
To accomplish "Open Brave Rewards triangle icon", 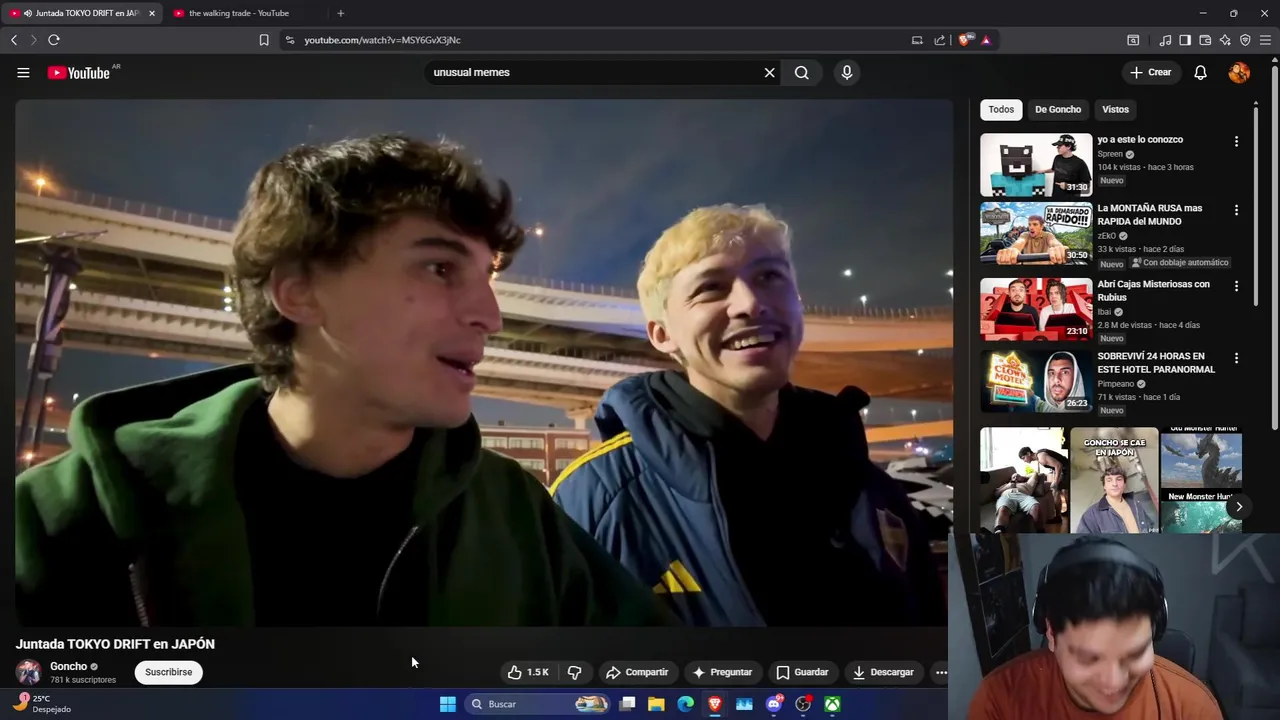I will [986, 40].
